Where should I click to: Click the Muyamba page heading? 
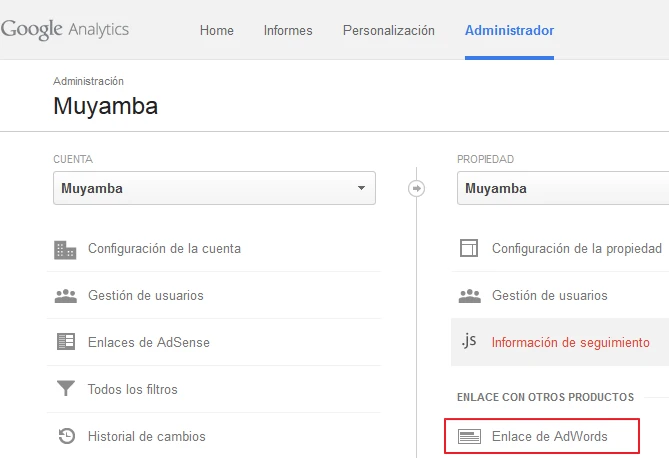click(x=105, y=106)
